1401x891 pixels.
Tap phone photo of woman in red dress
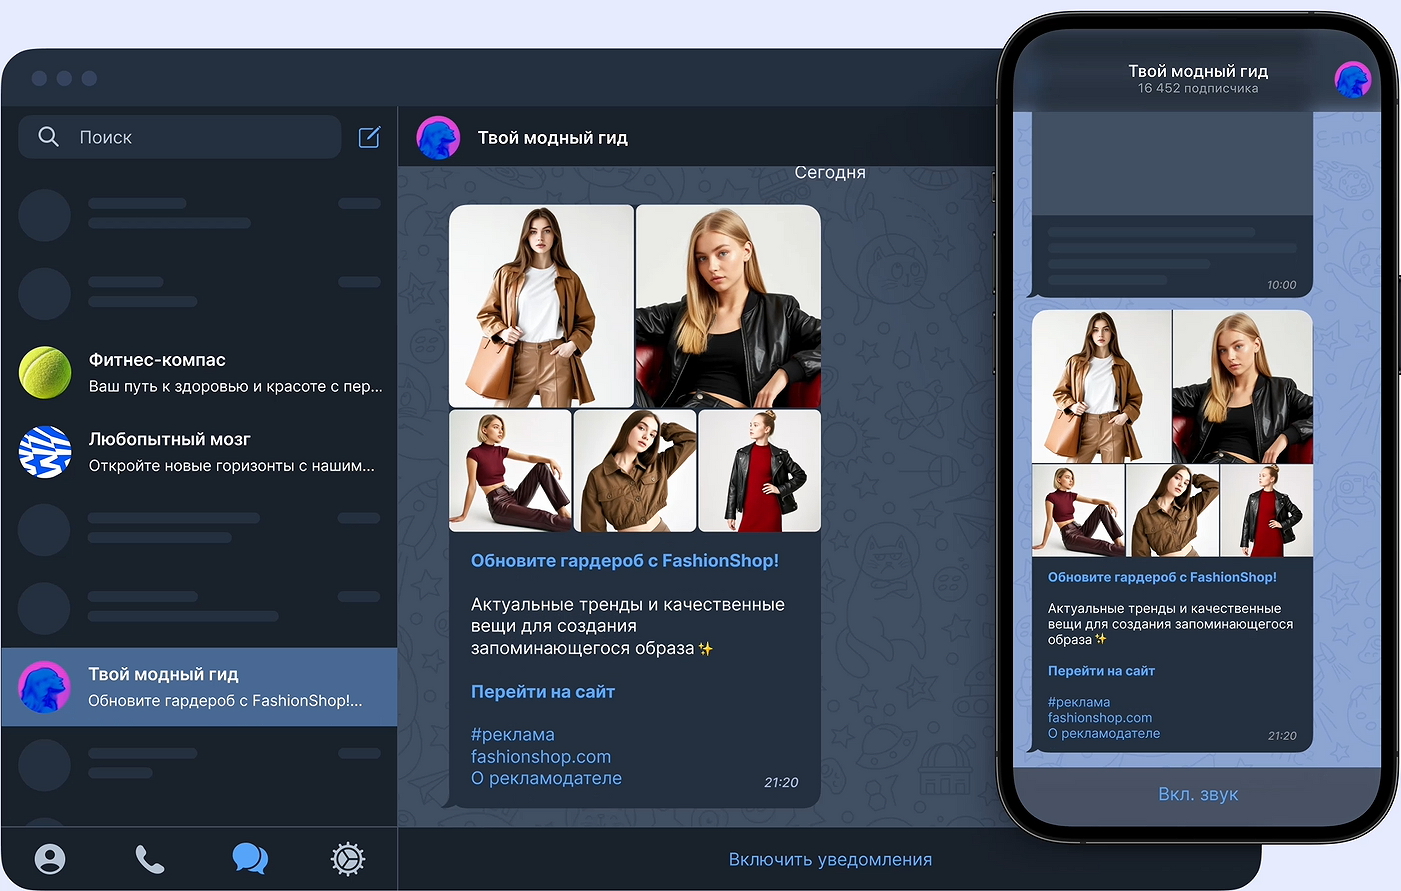[x=1266, y=510]
